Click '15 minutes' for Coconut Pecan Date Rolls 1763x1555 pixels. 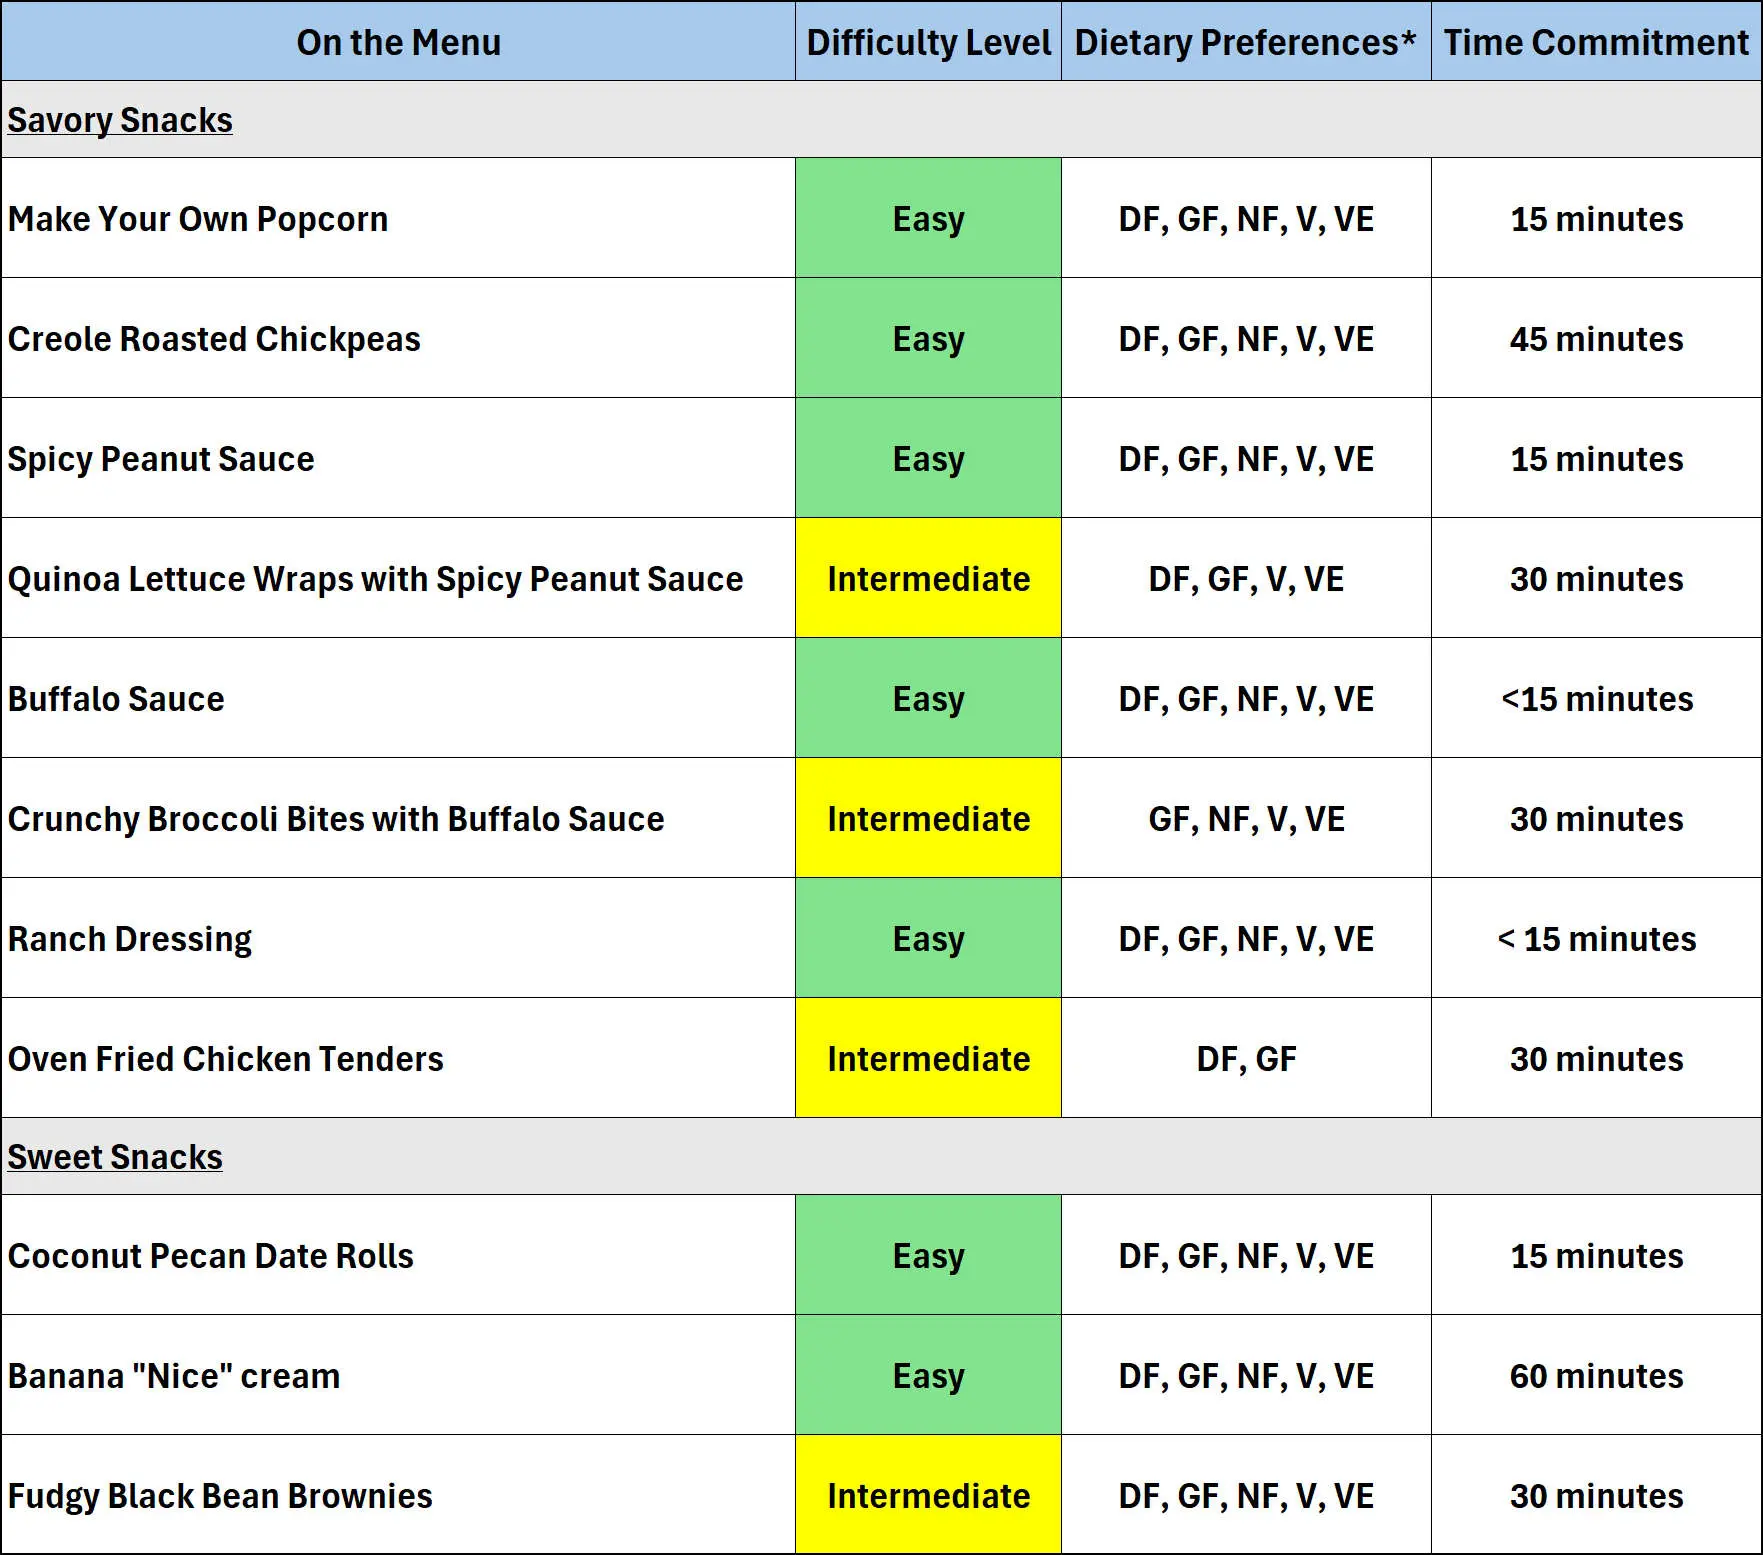tap(1596, 1255)
